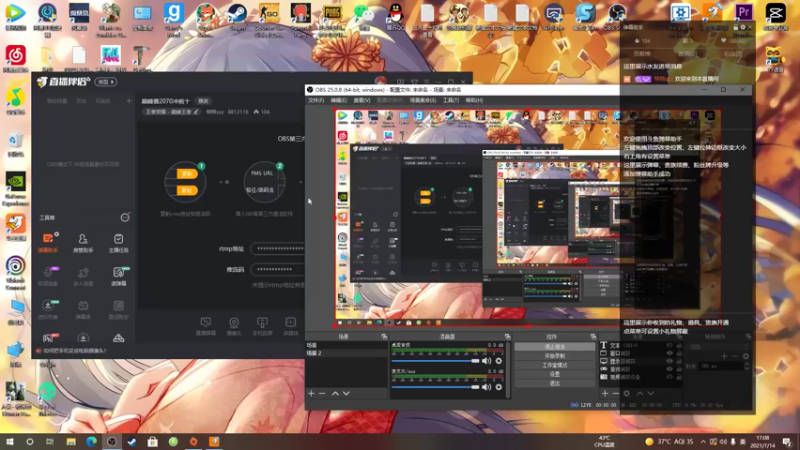The width and height of the screenshot is (800, 450).
Task: Remove the selected scene in OBS
Action: (x=322, y=393)
